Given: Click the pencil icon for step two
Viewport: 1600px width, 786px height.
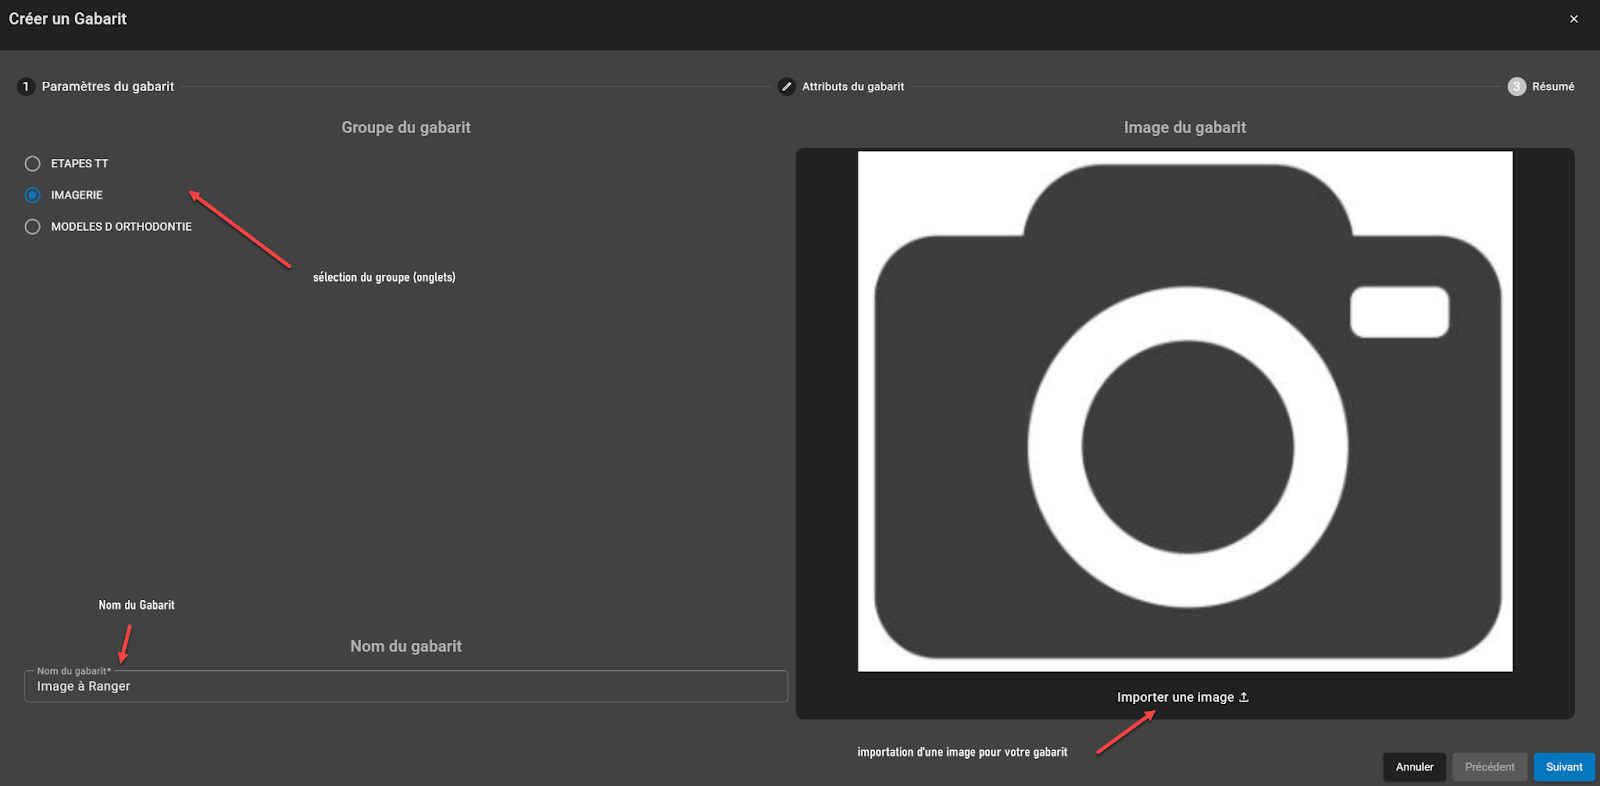Looking at the screenshot, I should click(787, 87).
